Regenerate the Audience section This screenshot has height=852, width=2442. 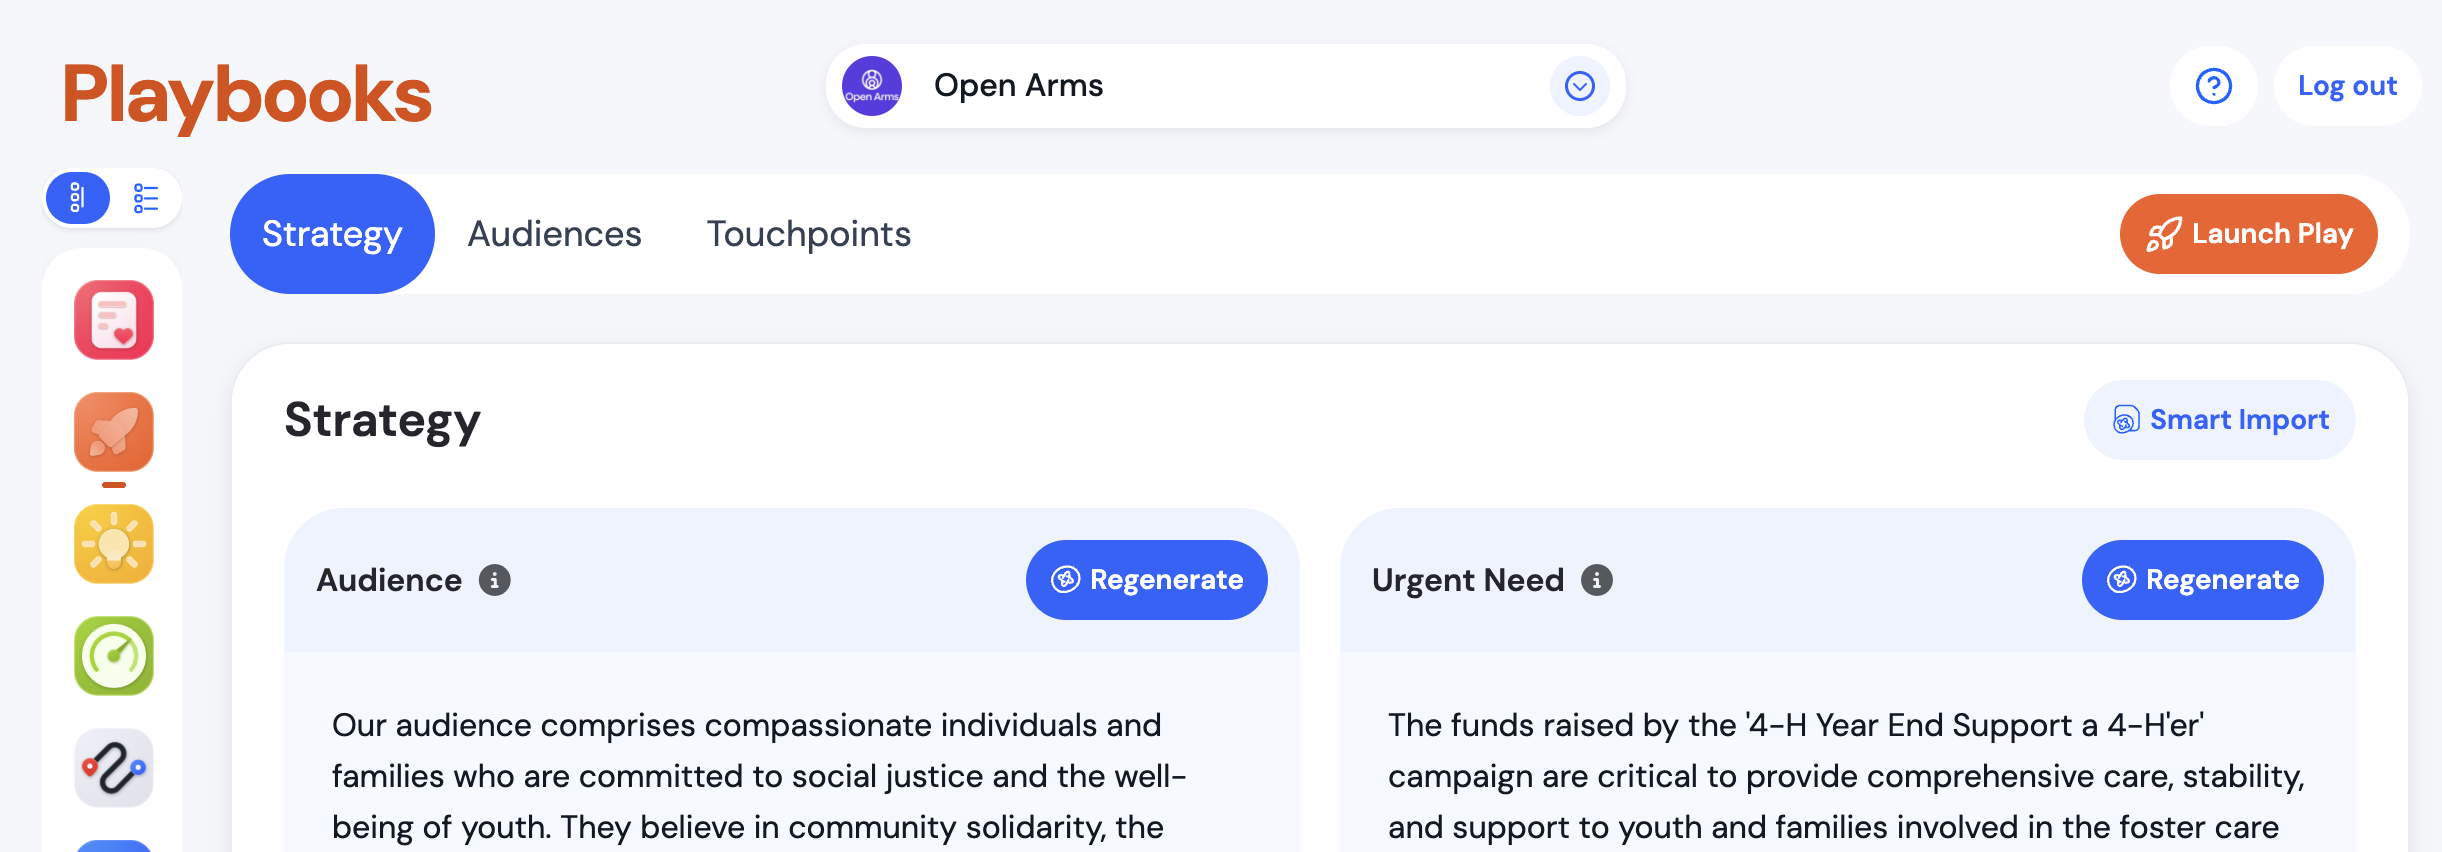pyautogui.click(x=1146, y=580)
